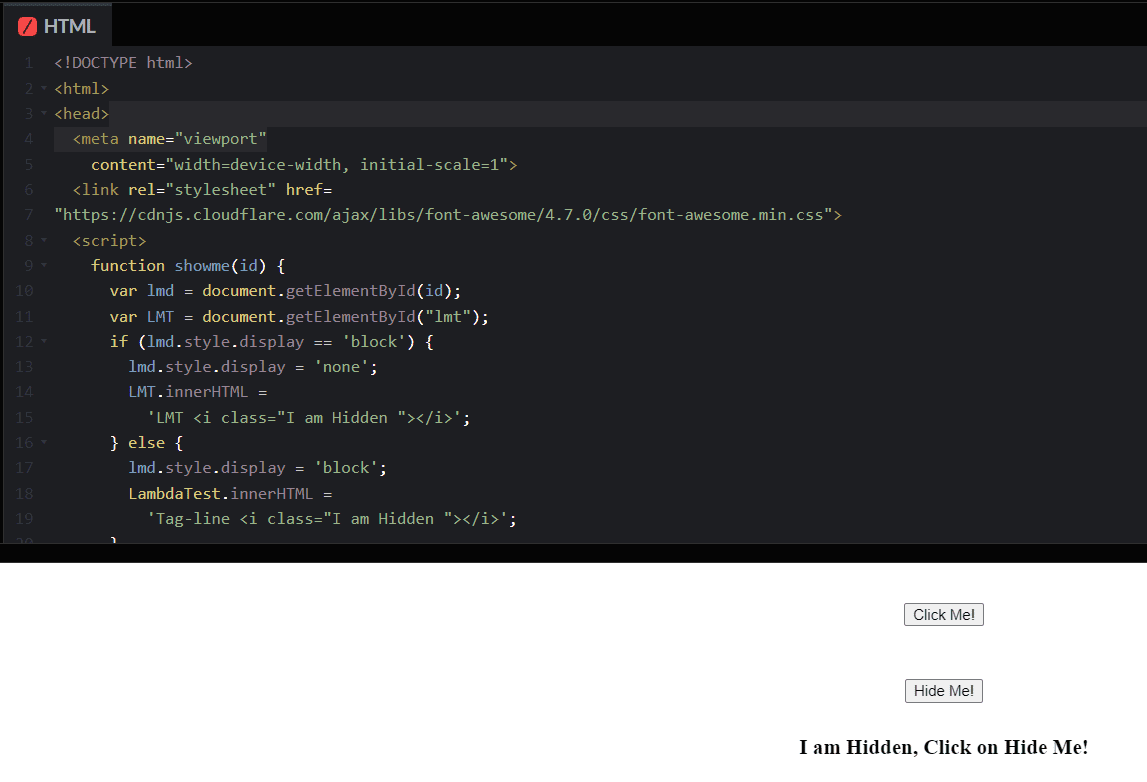Viewport: 1147px width, 782px height.
Task: Click the text I am Hidden, Click on Hide Me!
Action: coord(943,747)
